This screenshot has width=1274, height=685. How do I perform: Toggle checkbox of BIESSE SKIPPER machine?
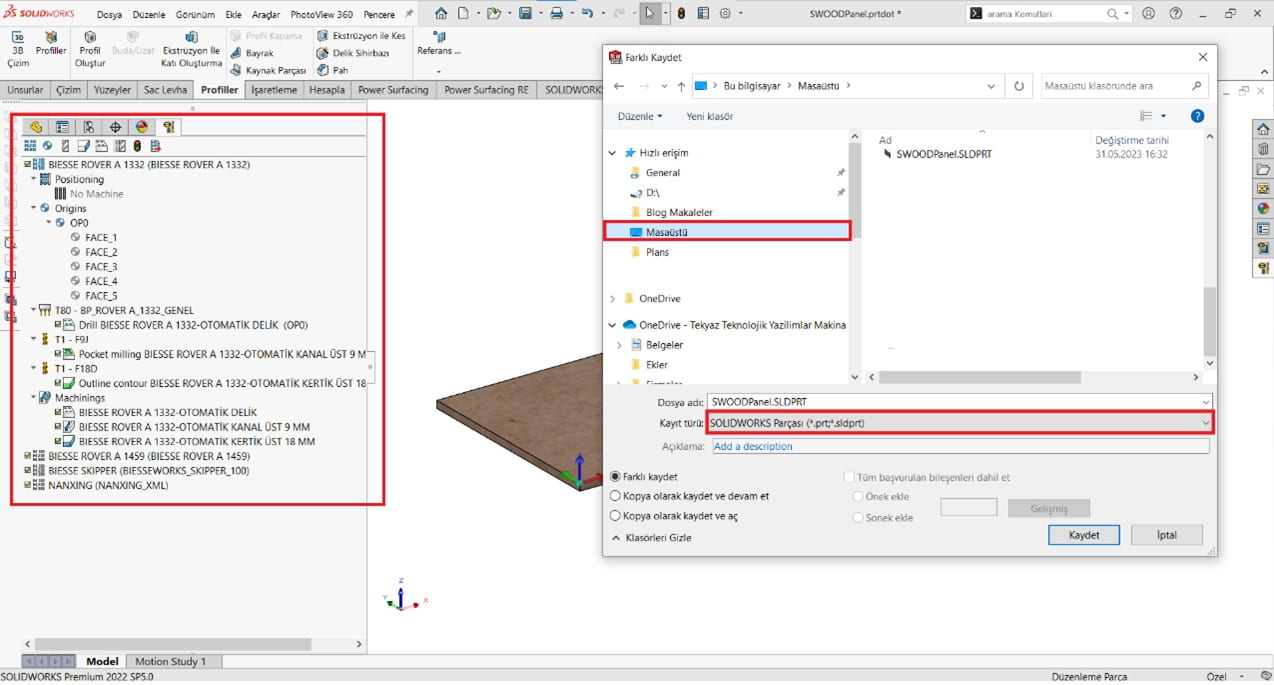tap(28, 470)
